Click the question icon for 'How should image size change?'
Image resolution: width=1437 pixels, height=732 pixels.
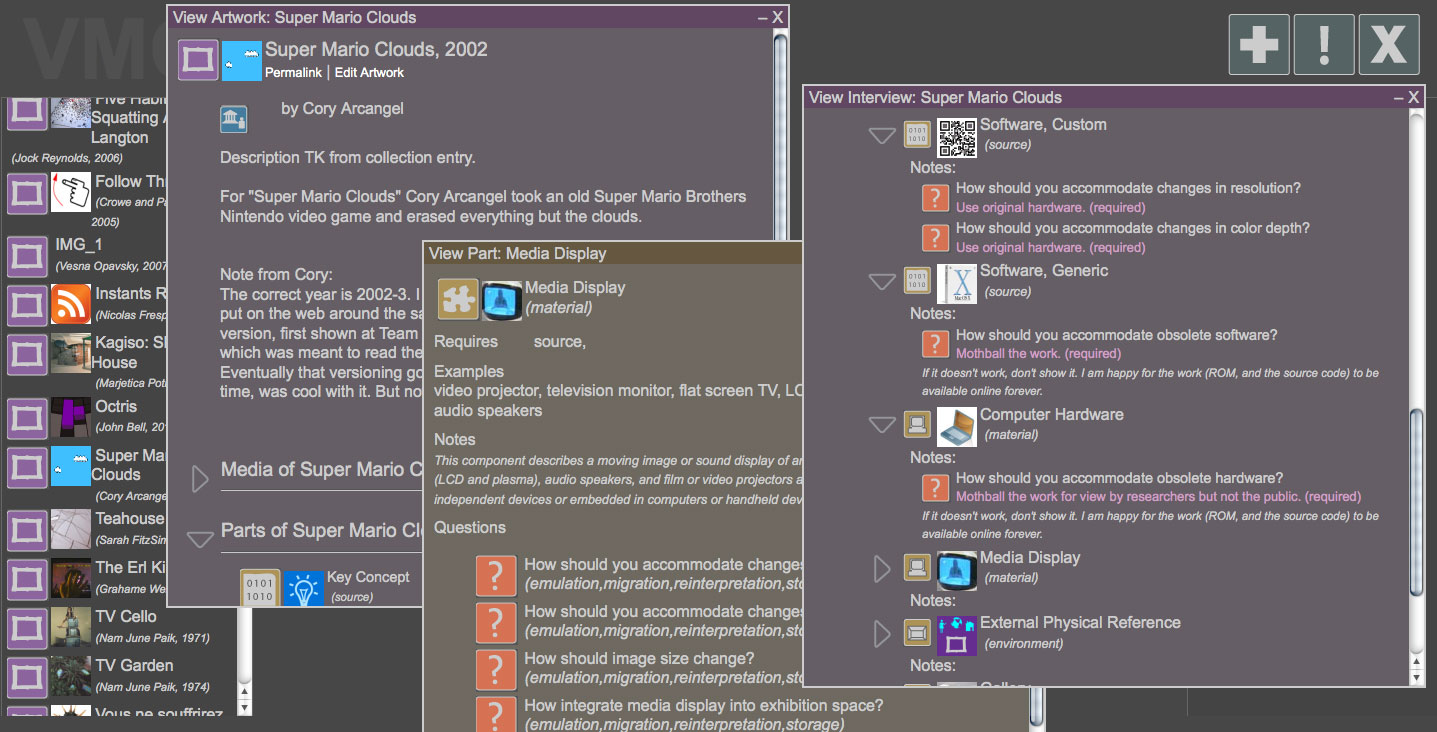pyautogui.click(x=496, y=669)
